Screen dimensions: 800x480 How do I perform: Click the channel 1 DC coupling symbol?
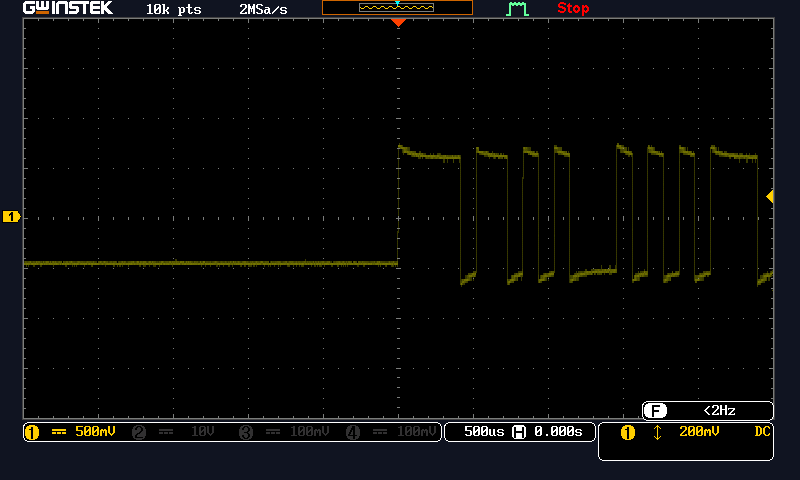(59, 432)
